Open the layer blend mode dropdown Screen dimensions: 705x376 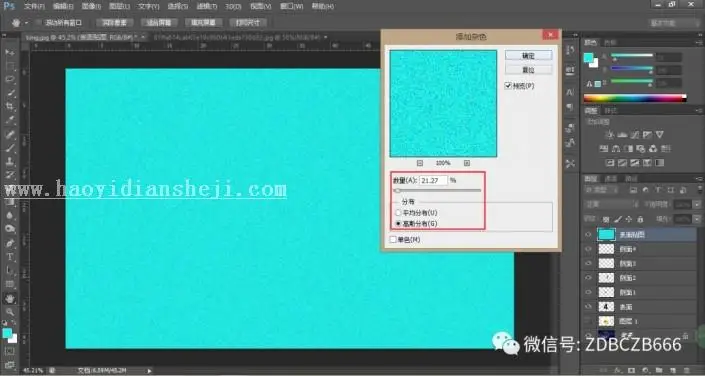[611, 204]
